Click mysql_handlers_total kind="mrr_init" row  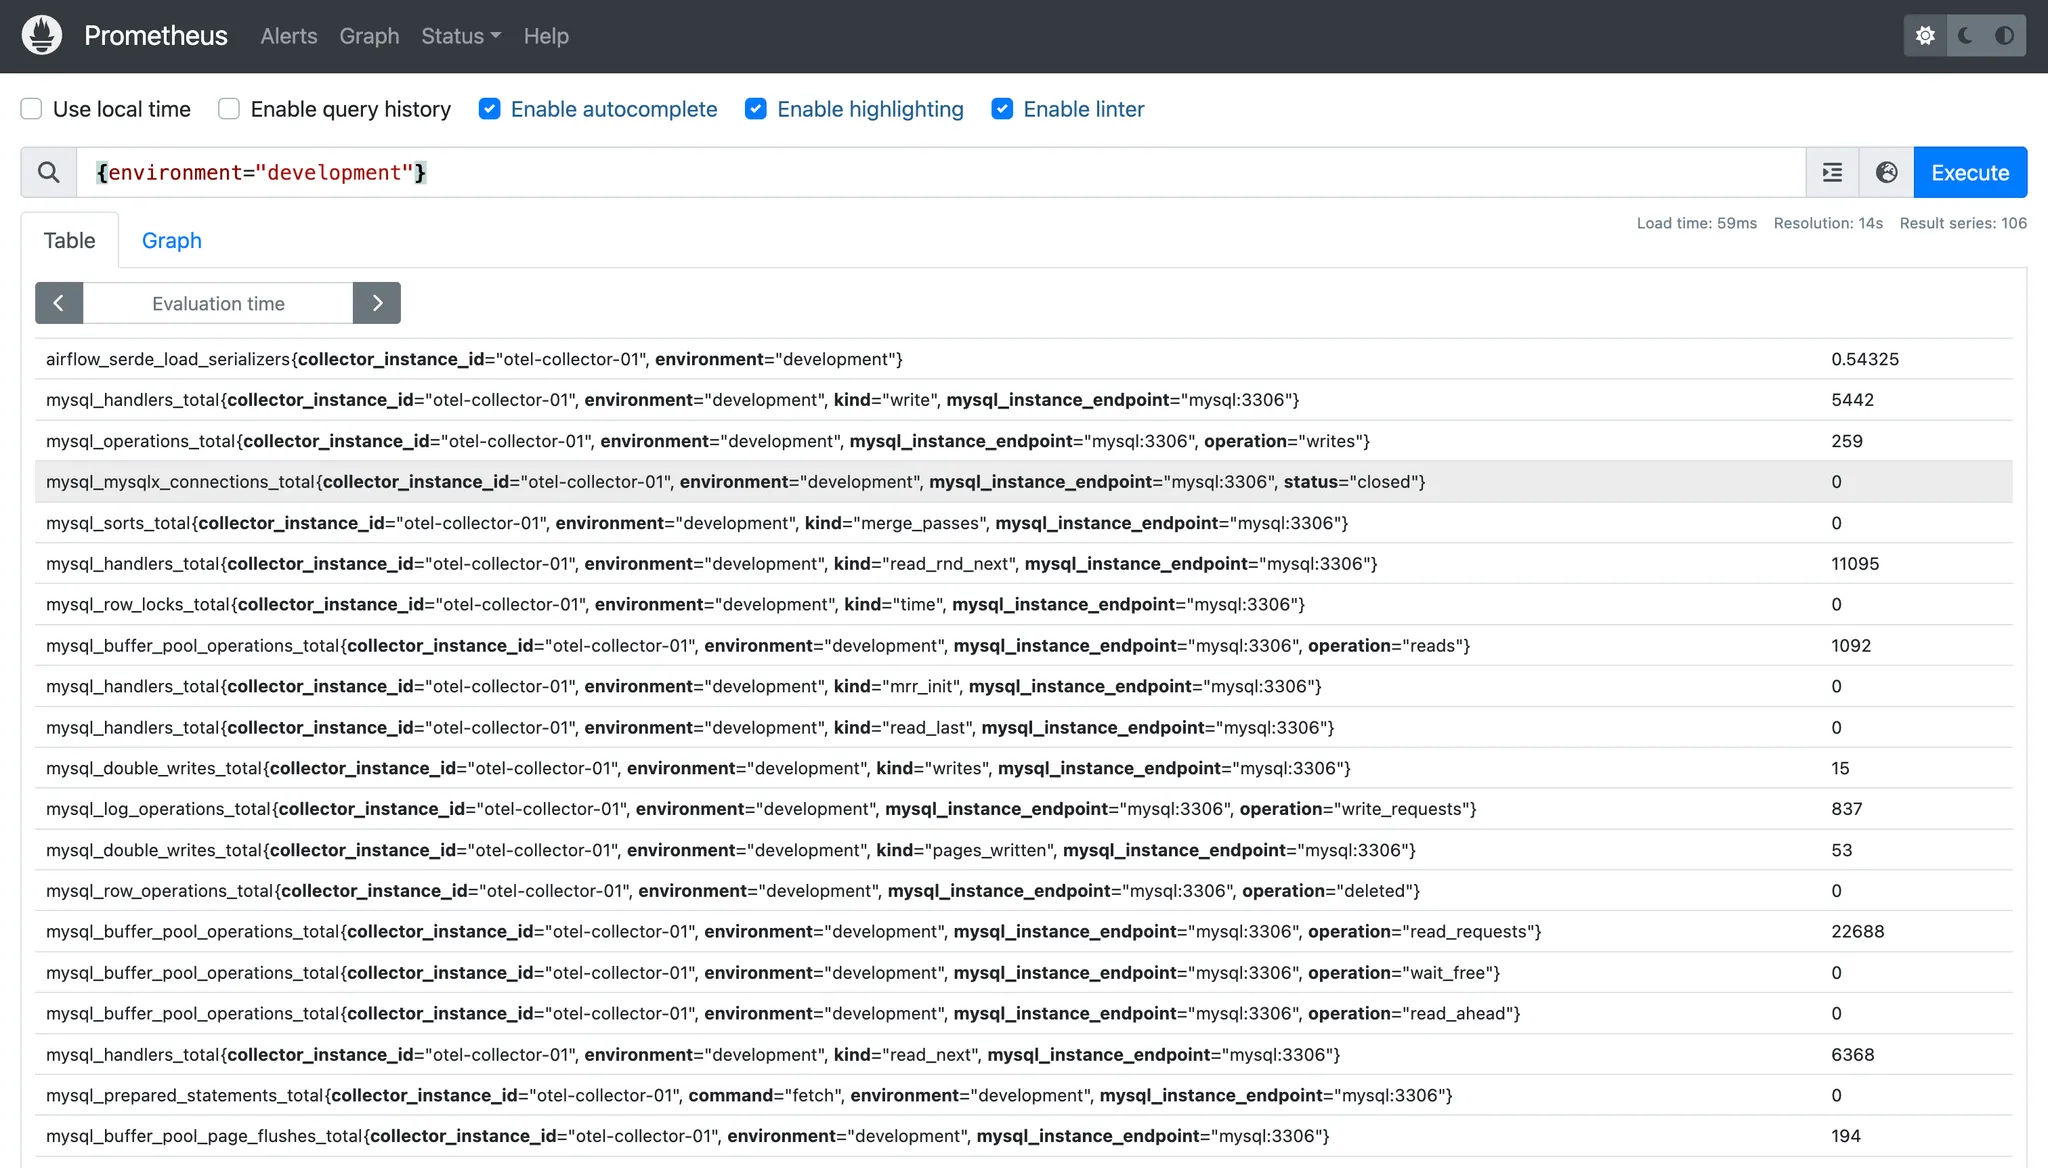point(1024,687)
